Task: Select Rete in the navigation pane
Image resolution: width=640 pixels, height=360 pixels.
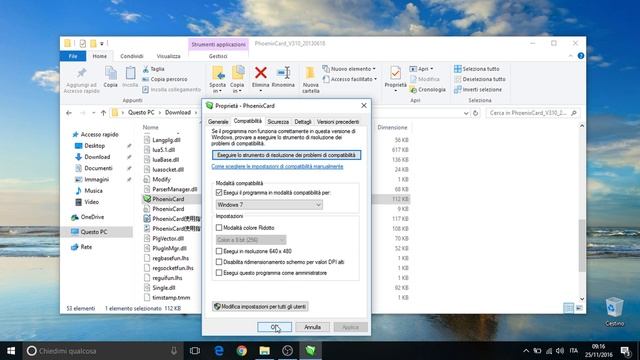Action: (x=86, y=247)
